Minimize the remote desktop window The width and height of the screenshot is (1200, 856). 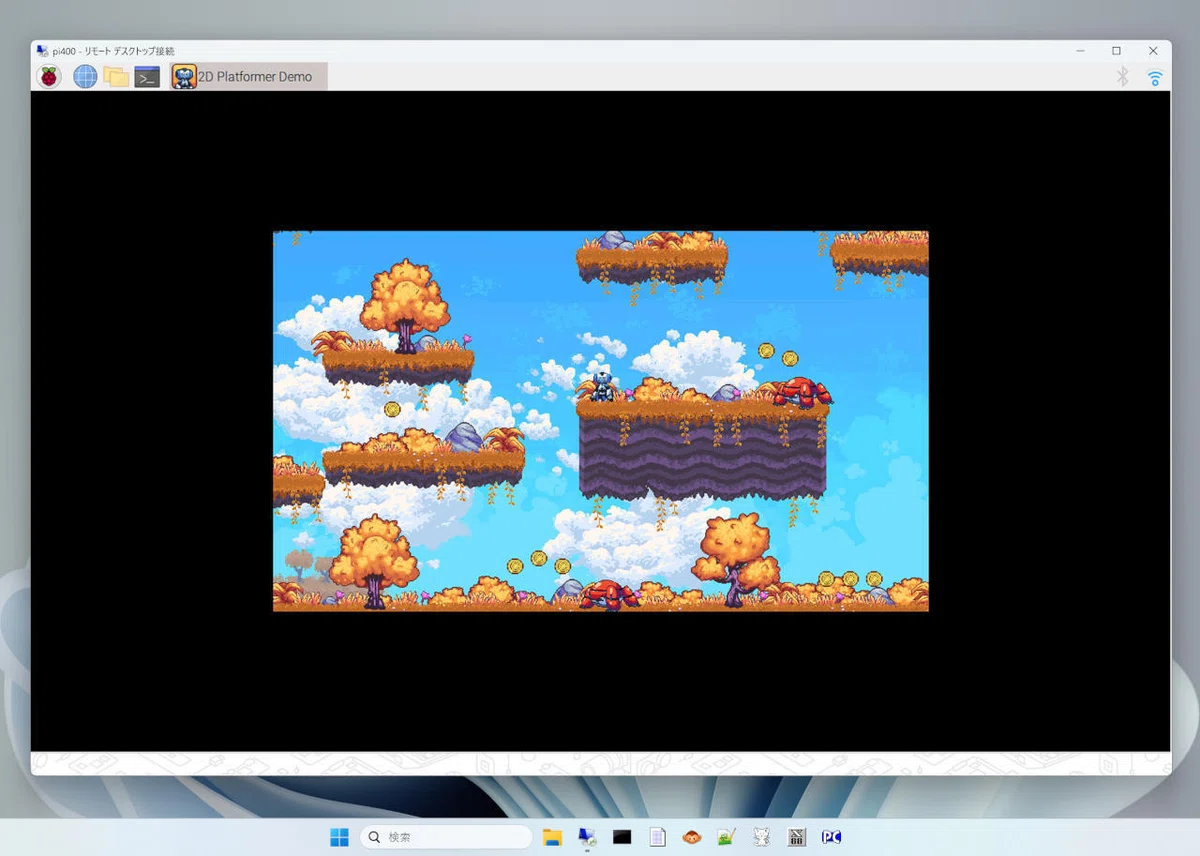1081,50
